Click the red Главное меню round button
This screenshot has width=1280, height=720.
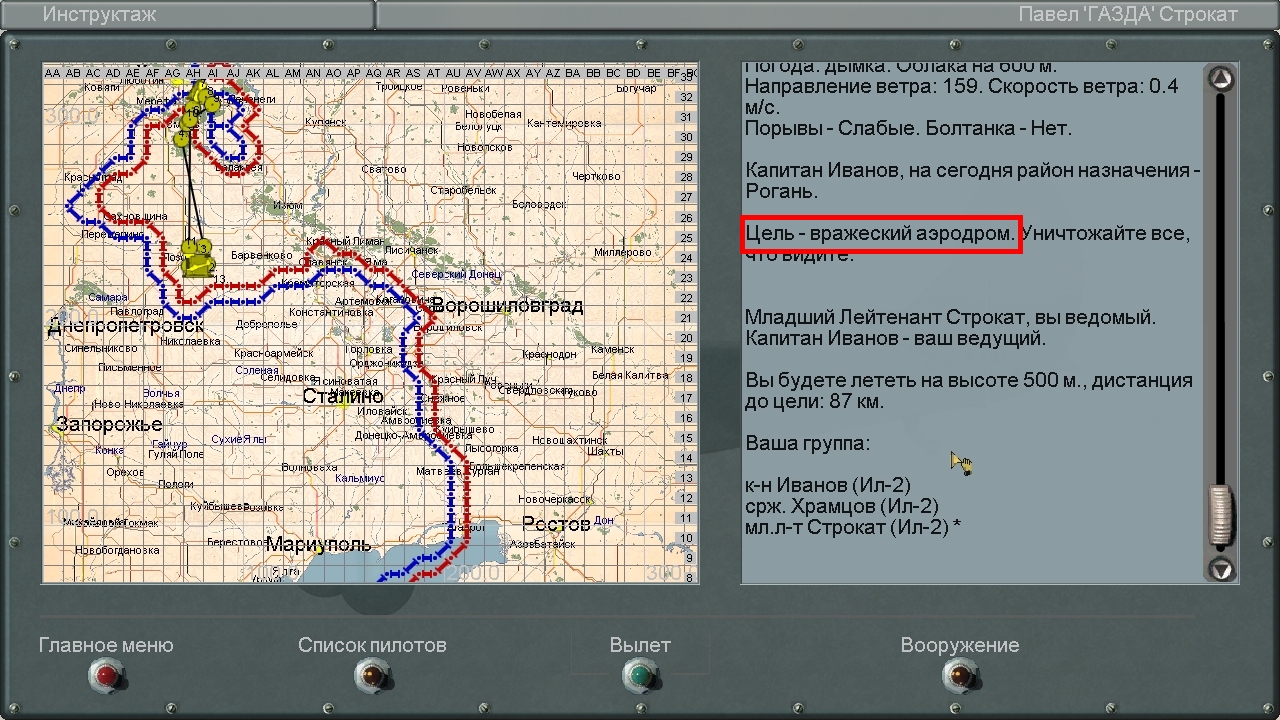coord(106,677)
